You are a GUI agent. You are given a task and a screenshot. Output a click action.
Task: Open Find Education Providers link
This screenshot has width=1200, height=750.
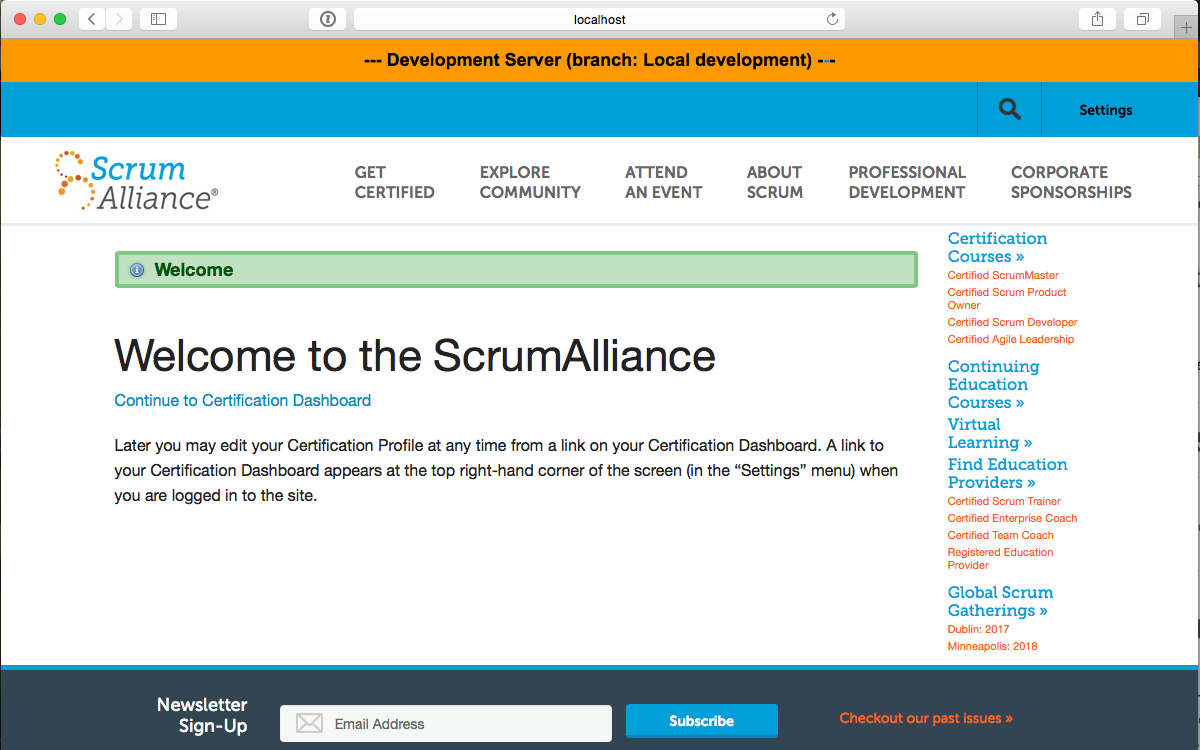[1007, 474]
